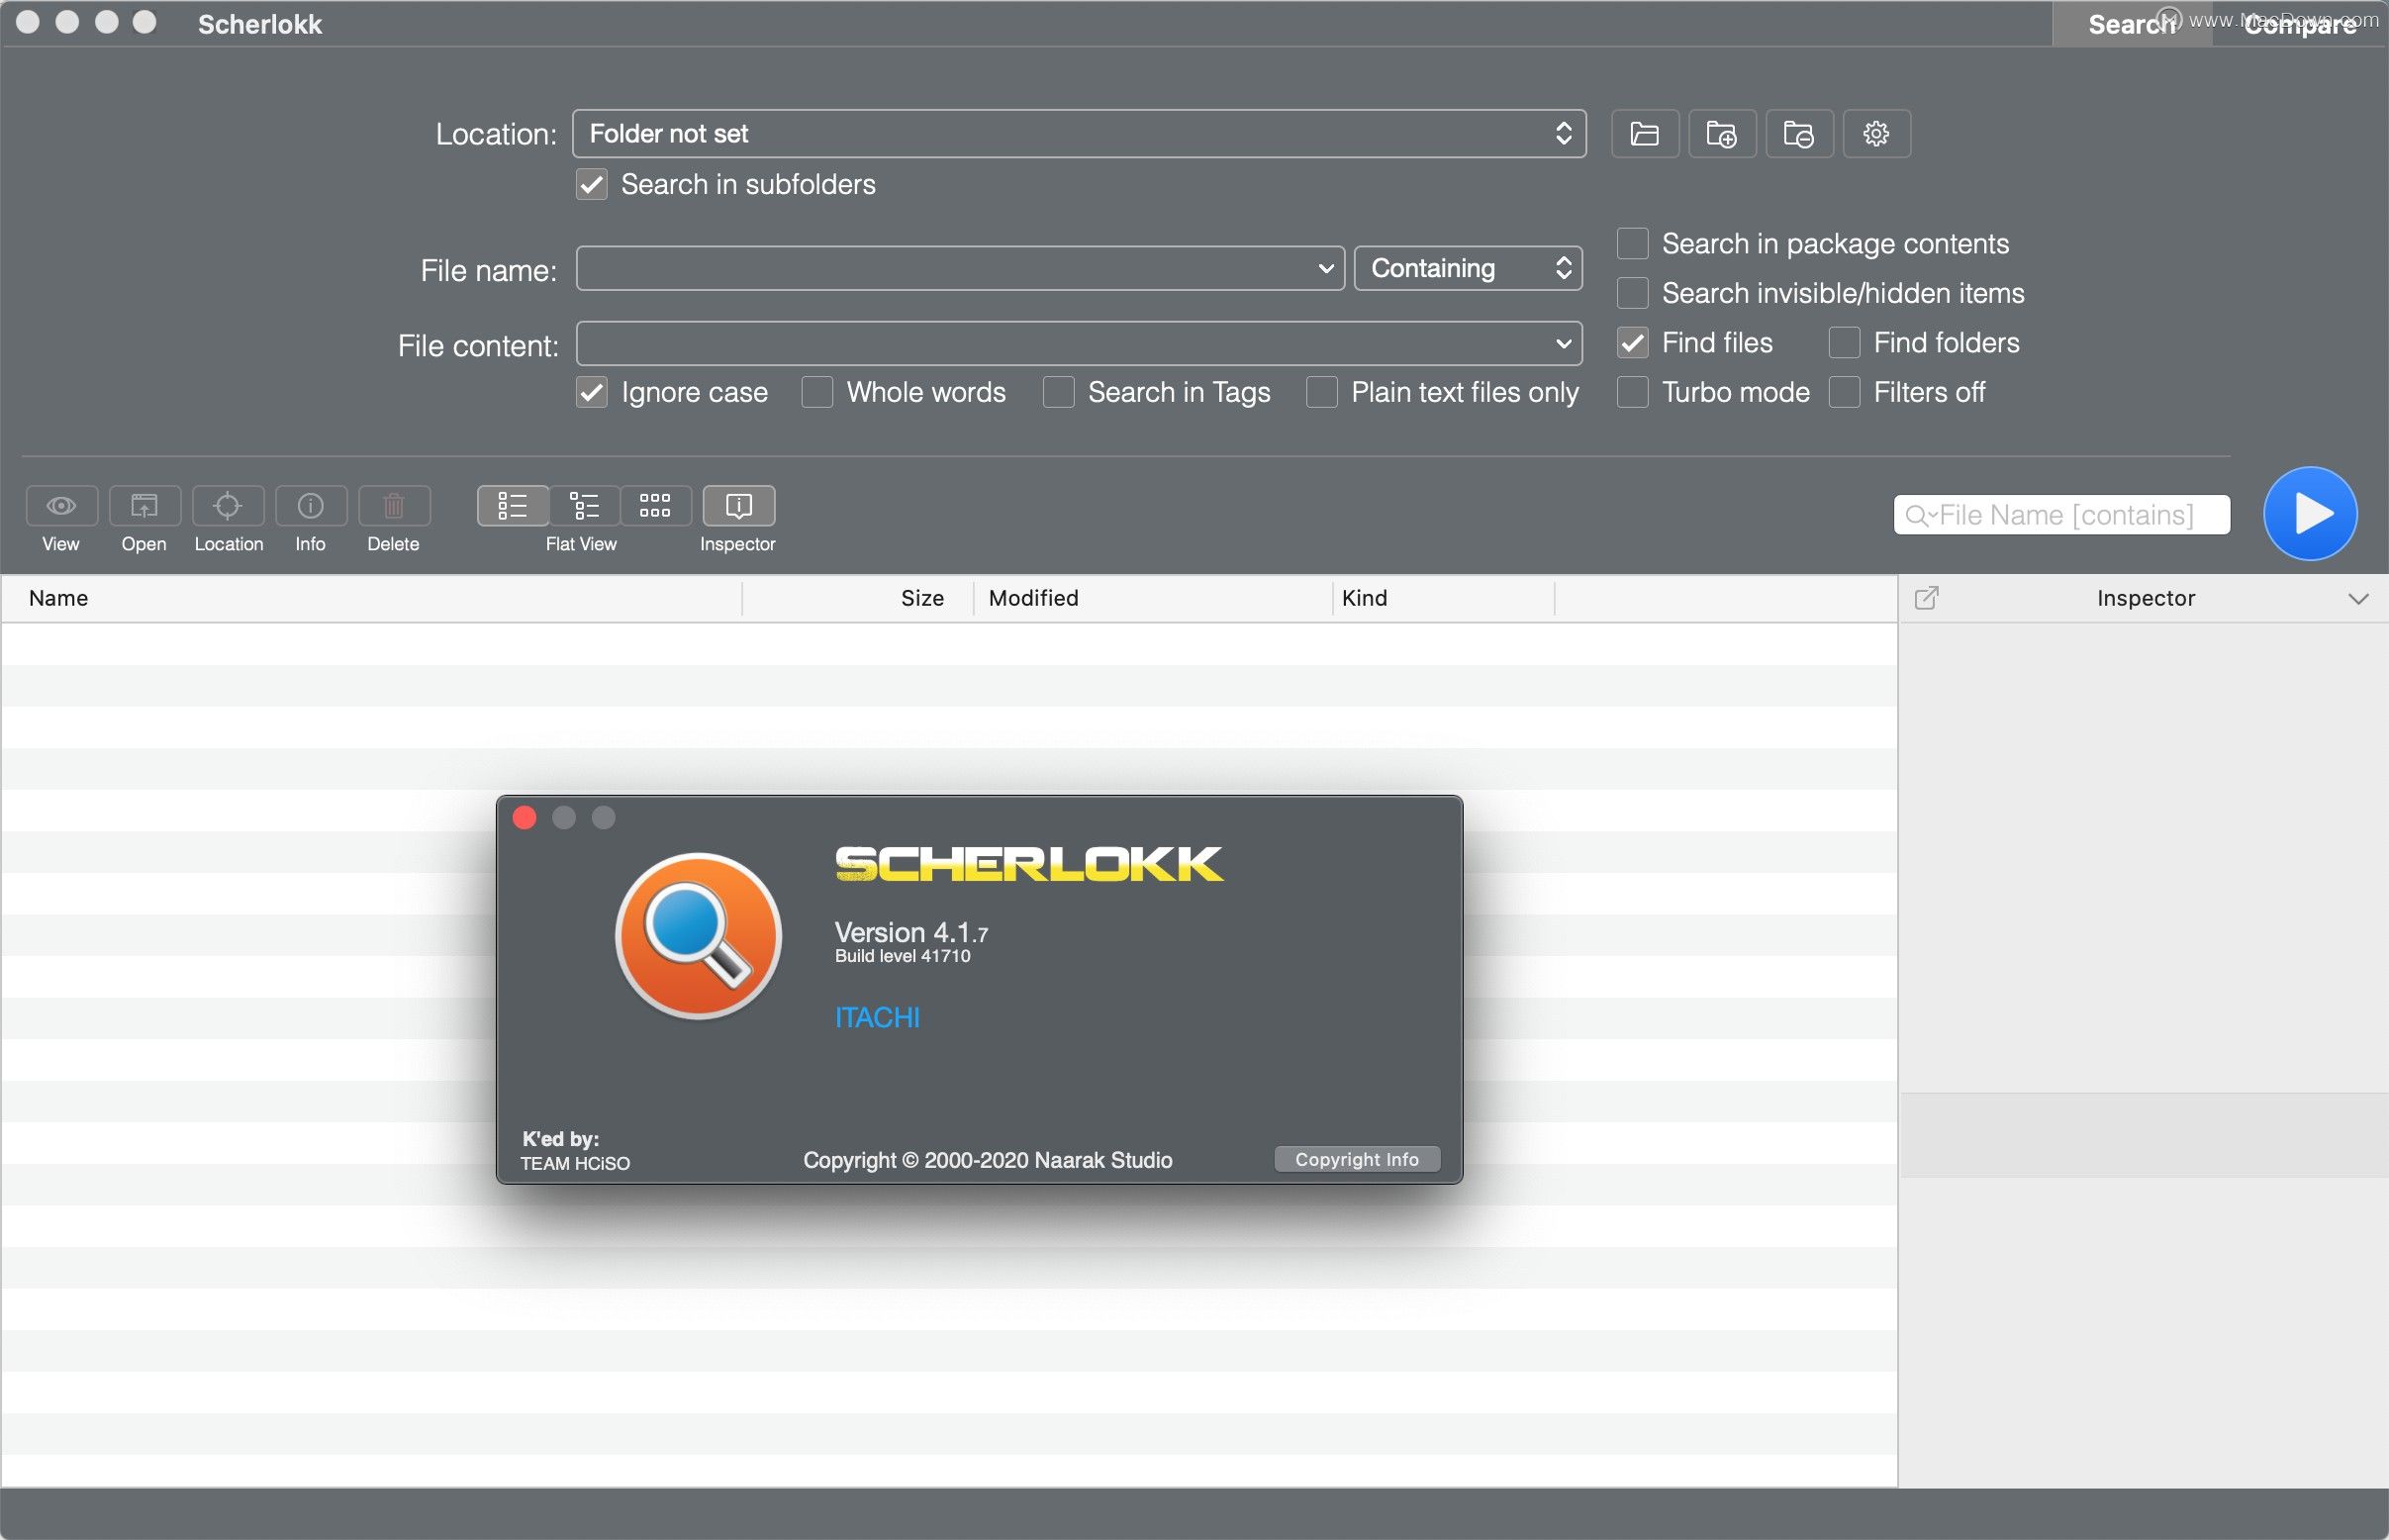Viewport: 2389px width, 1540px height.
Task: Click the Copyright Info button
Action: click(1356, 1159)
